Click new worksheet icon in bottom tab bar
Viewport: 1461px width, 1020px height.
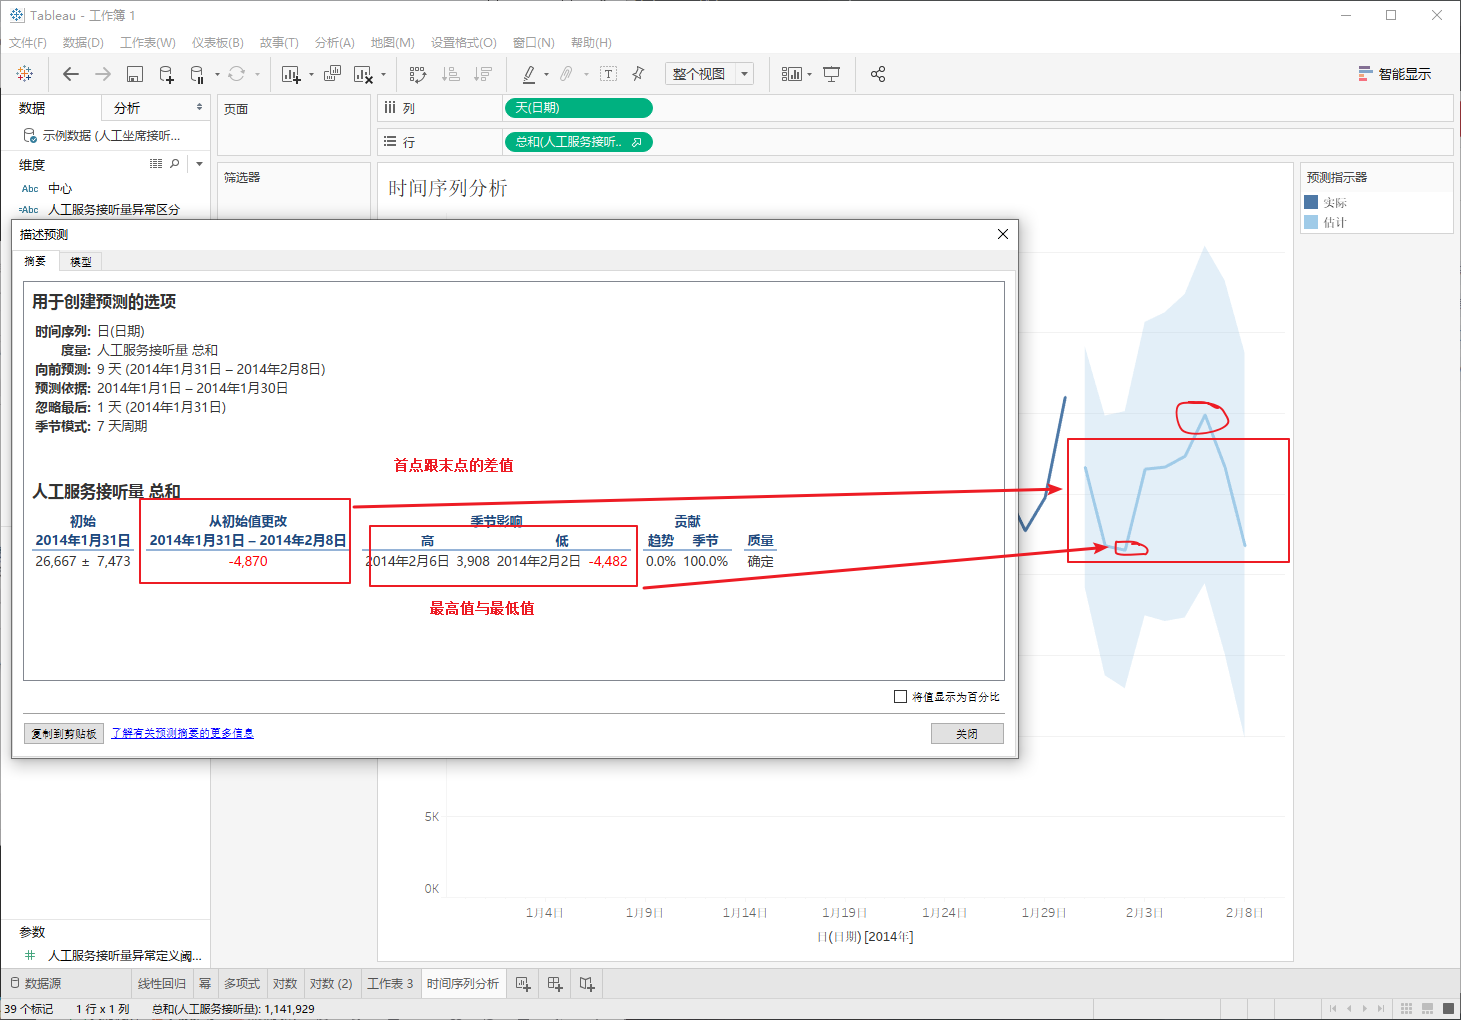pyautogui.click(x=523, y=984)
